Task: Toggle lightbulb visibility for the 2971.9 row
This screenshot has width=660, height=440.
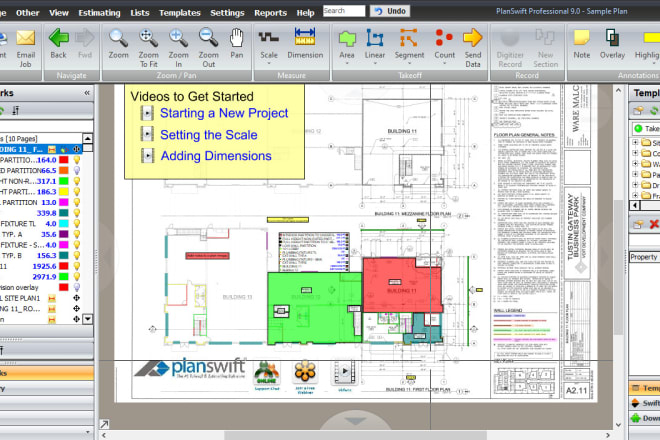Action: pyautogui.click(x=77, y=277)
